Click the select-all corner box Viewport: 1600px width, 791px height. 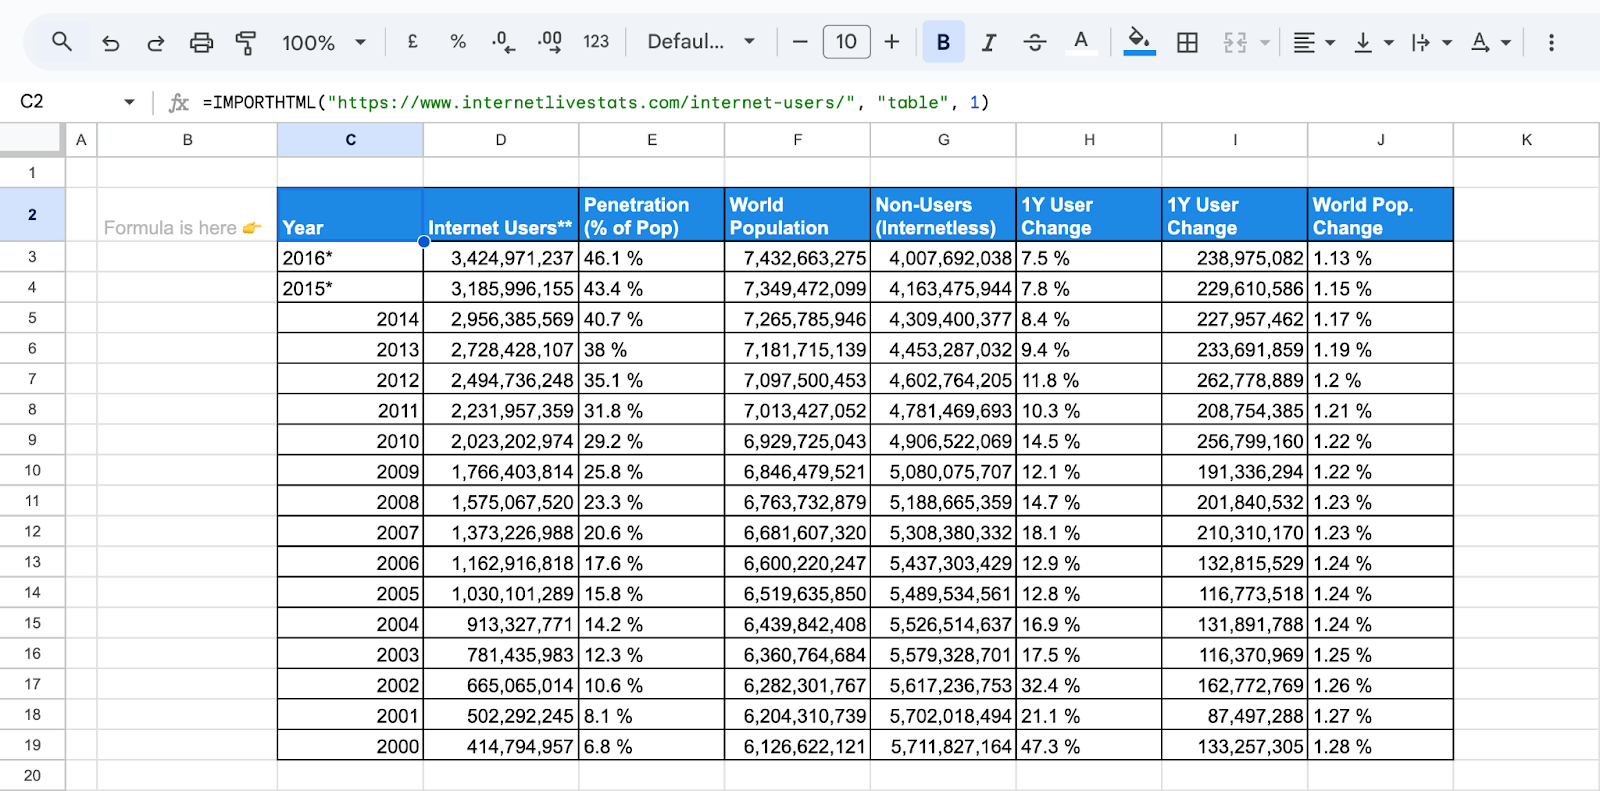(32, 140)
